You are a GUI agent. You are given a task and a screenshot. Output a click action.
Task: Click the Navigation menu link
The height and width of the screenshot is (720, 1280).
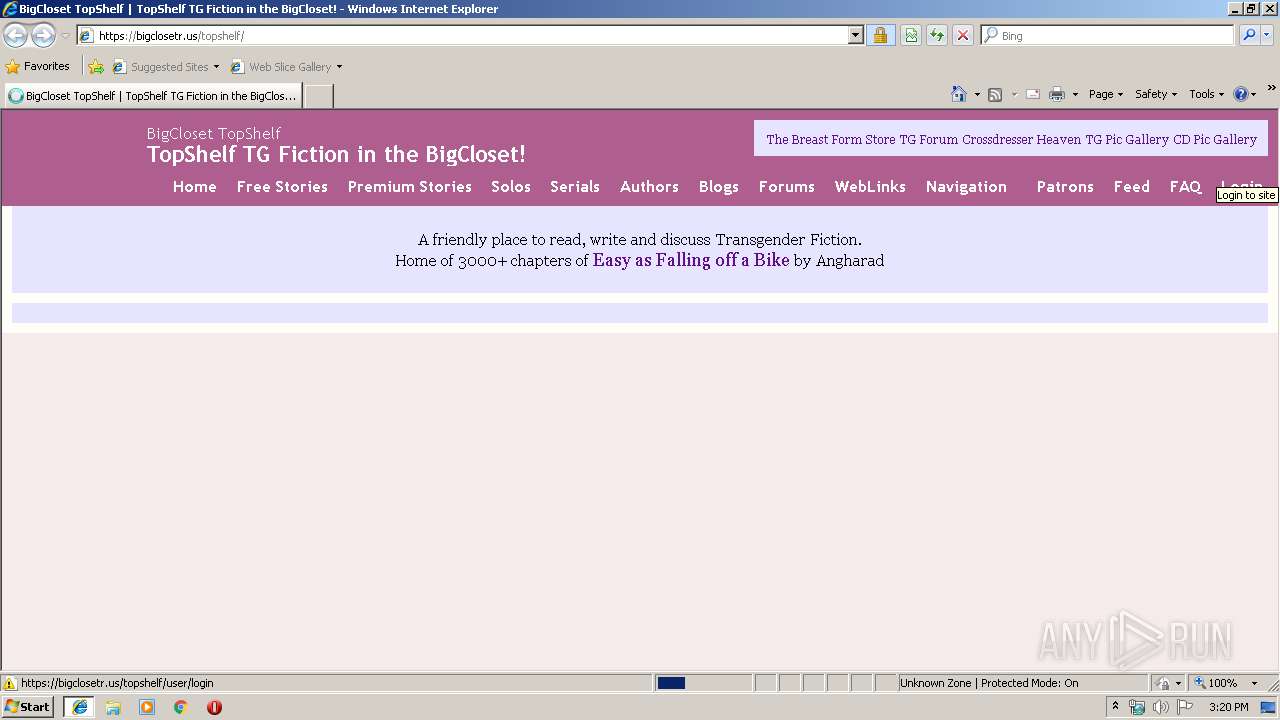966,187
